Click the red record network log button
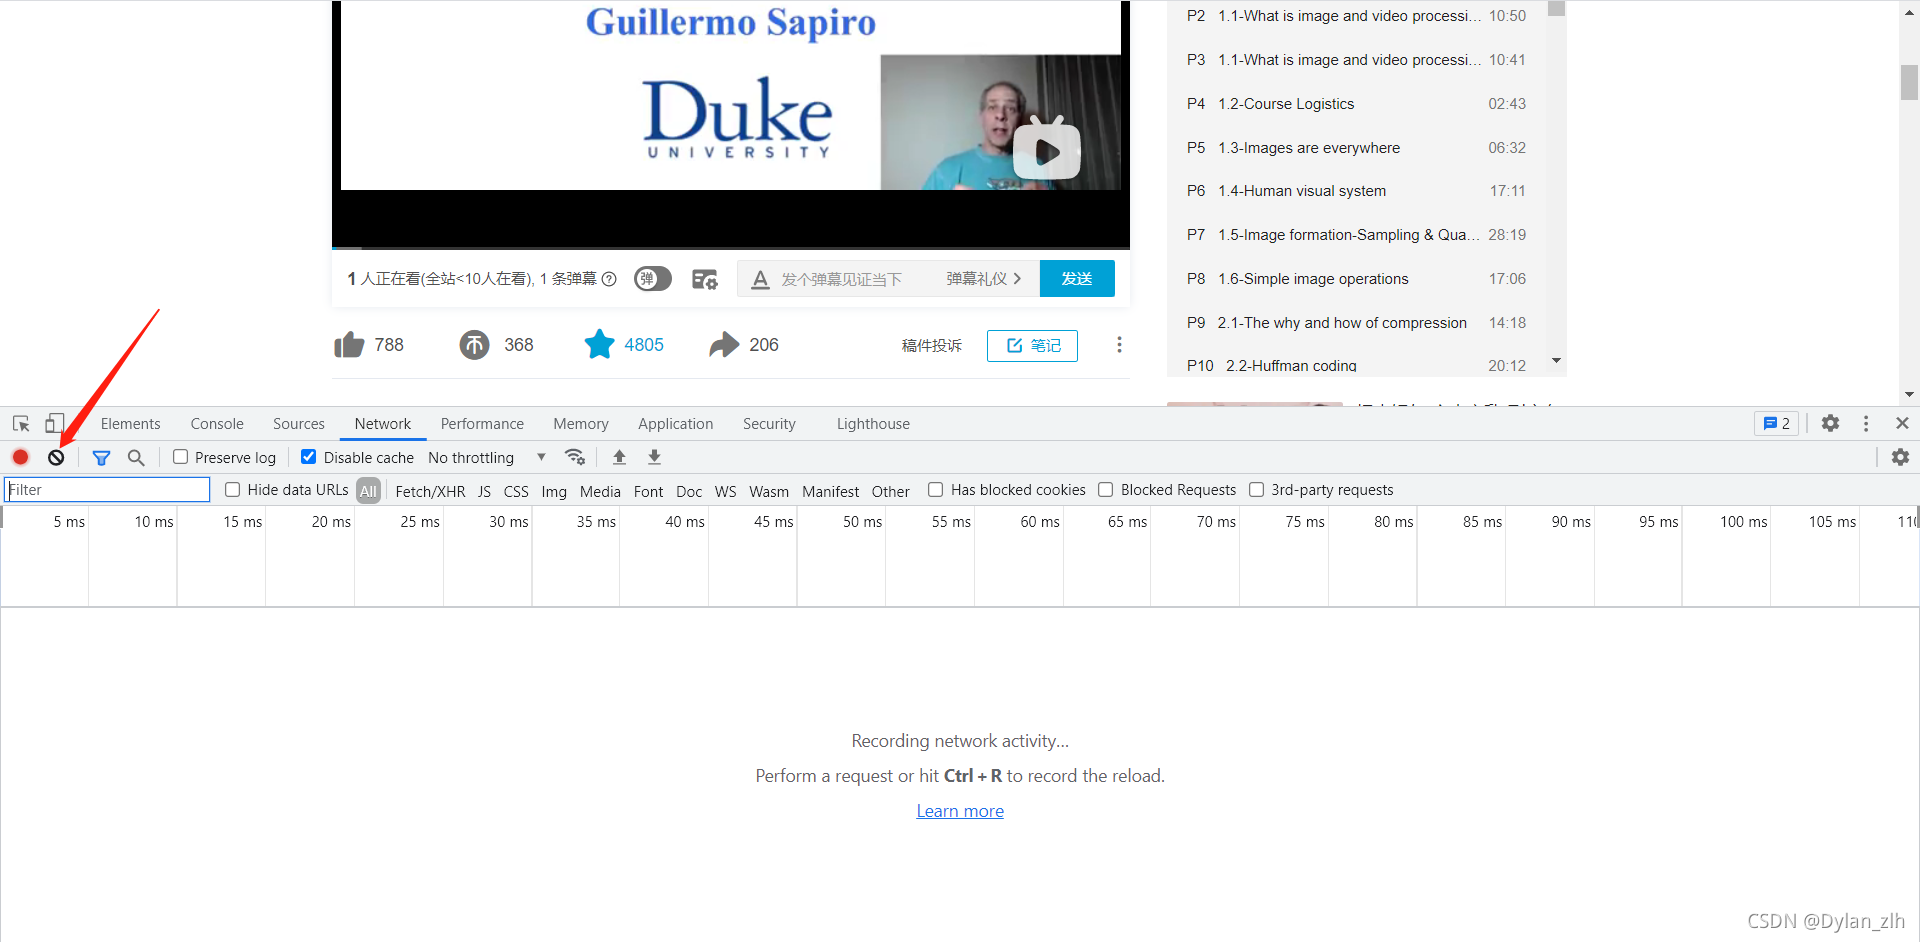1920x942 pixels. (20, 457)
